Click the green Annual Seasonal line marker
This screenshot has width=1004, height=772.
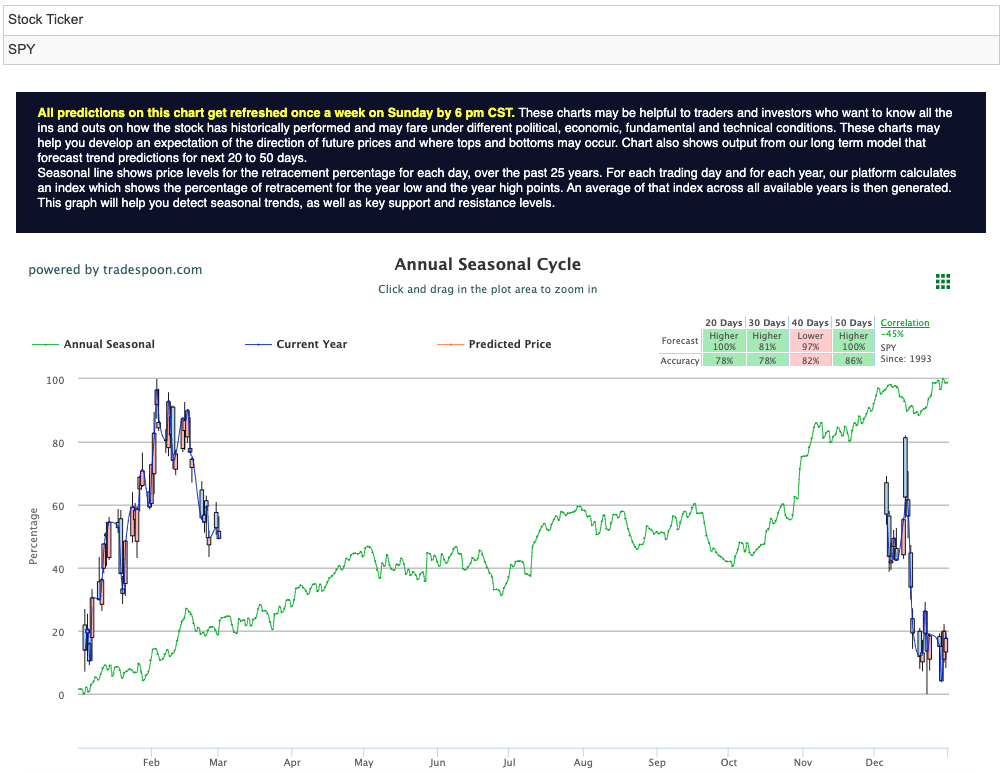coord(45,344)
